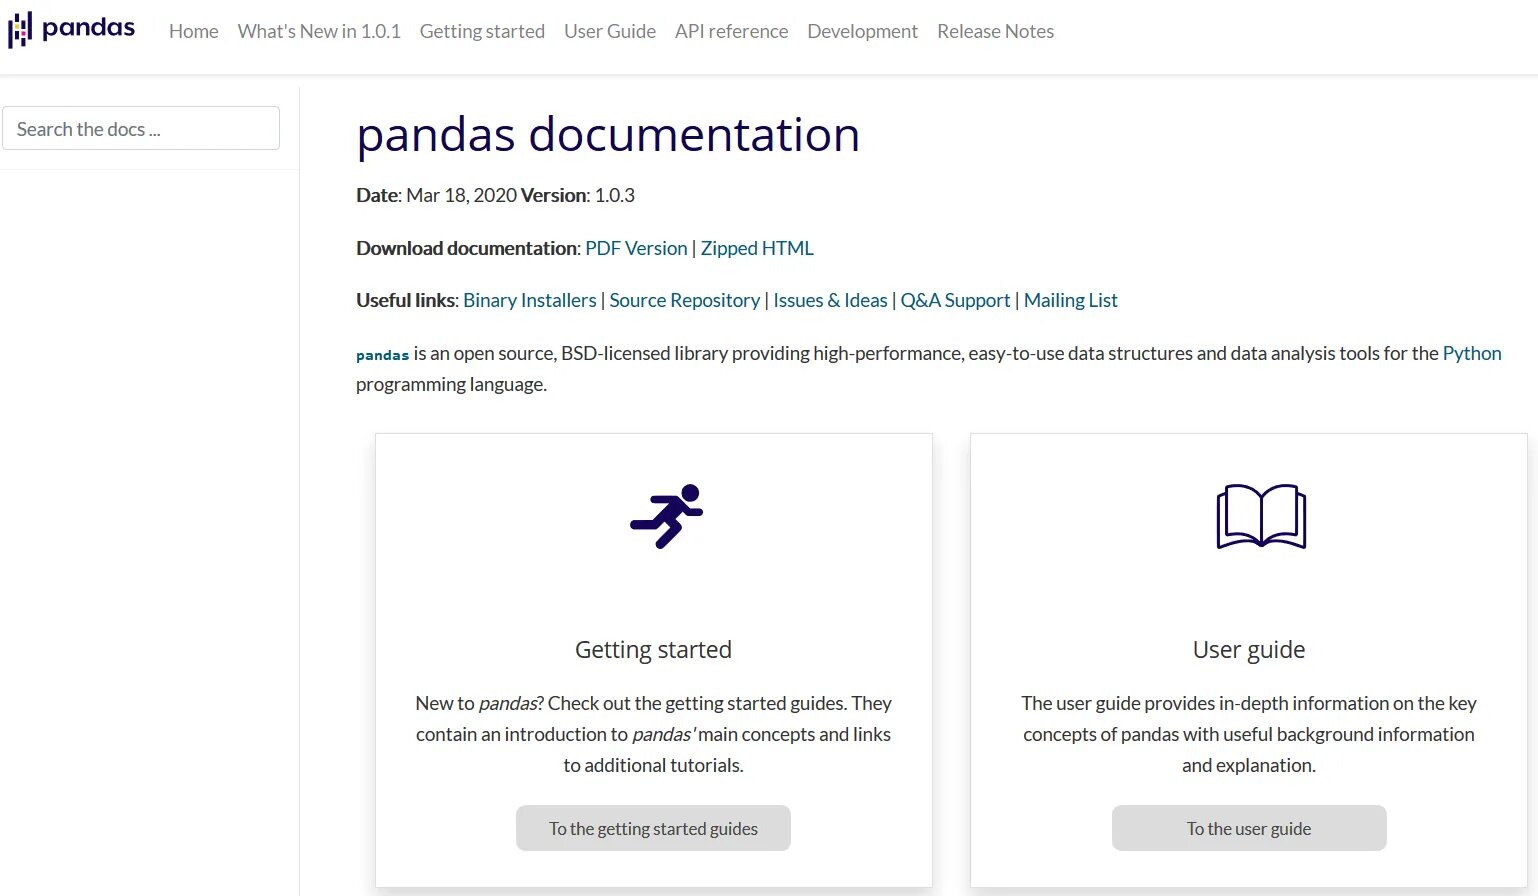
Task: Select API reference in navbar
Action: click(x=731, y=31)
